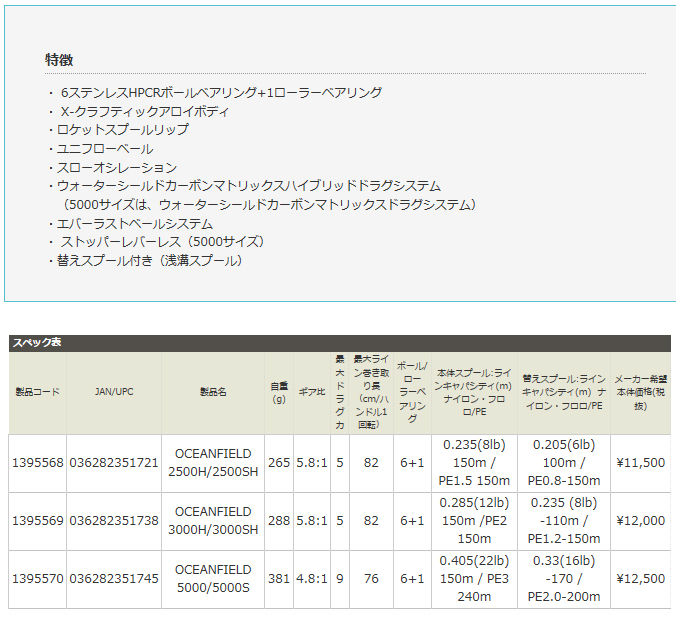Click the 替えスプール:ラインキャパシティ column header
The width and height of the screenshot is (680, 626).
tap(564, 392)
